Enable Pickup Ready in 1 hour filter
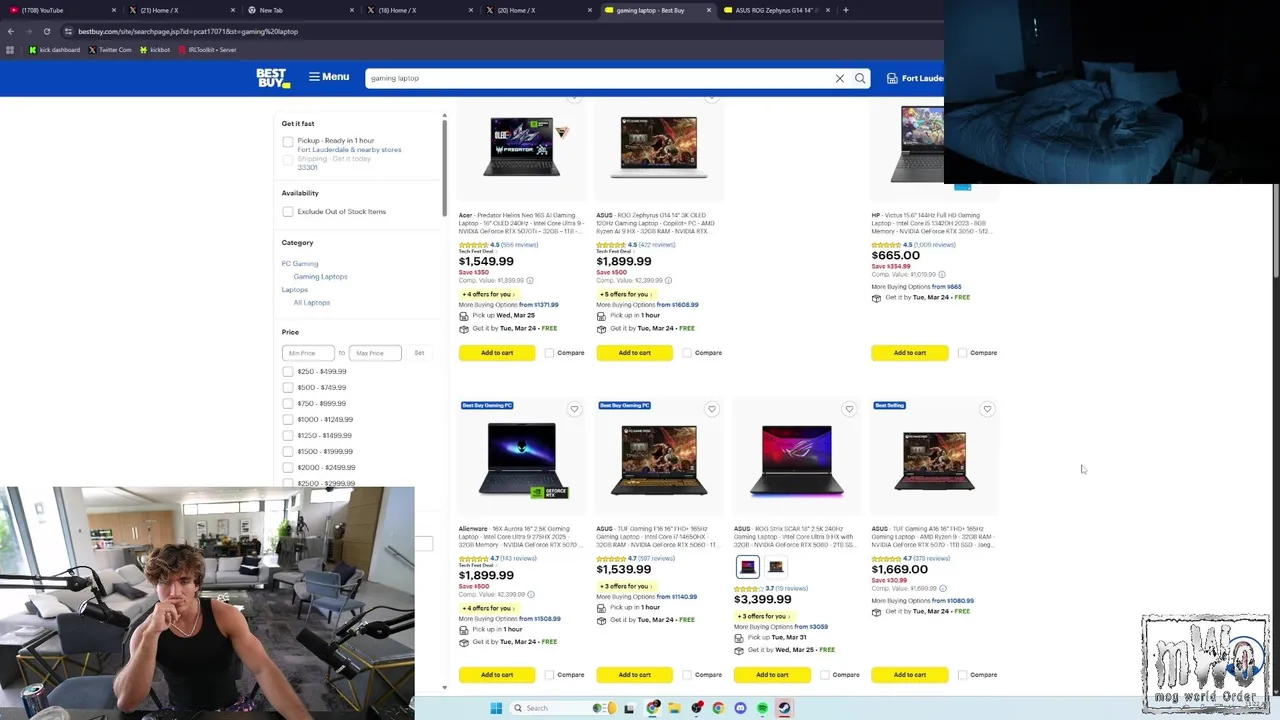The height and width of the screenshot is (720, 1280). click(288, 142)
